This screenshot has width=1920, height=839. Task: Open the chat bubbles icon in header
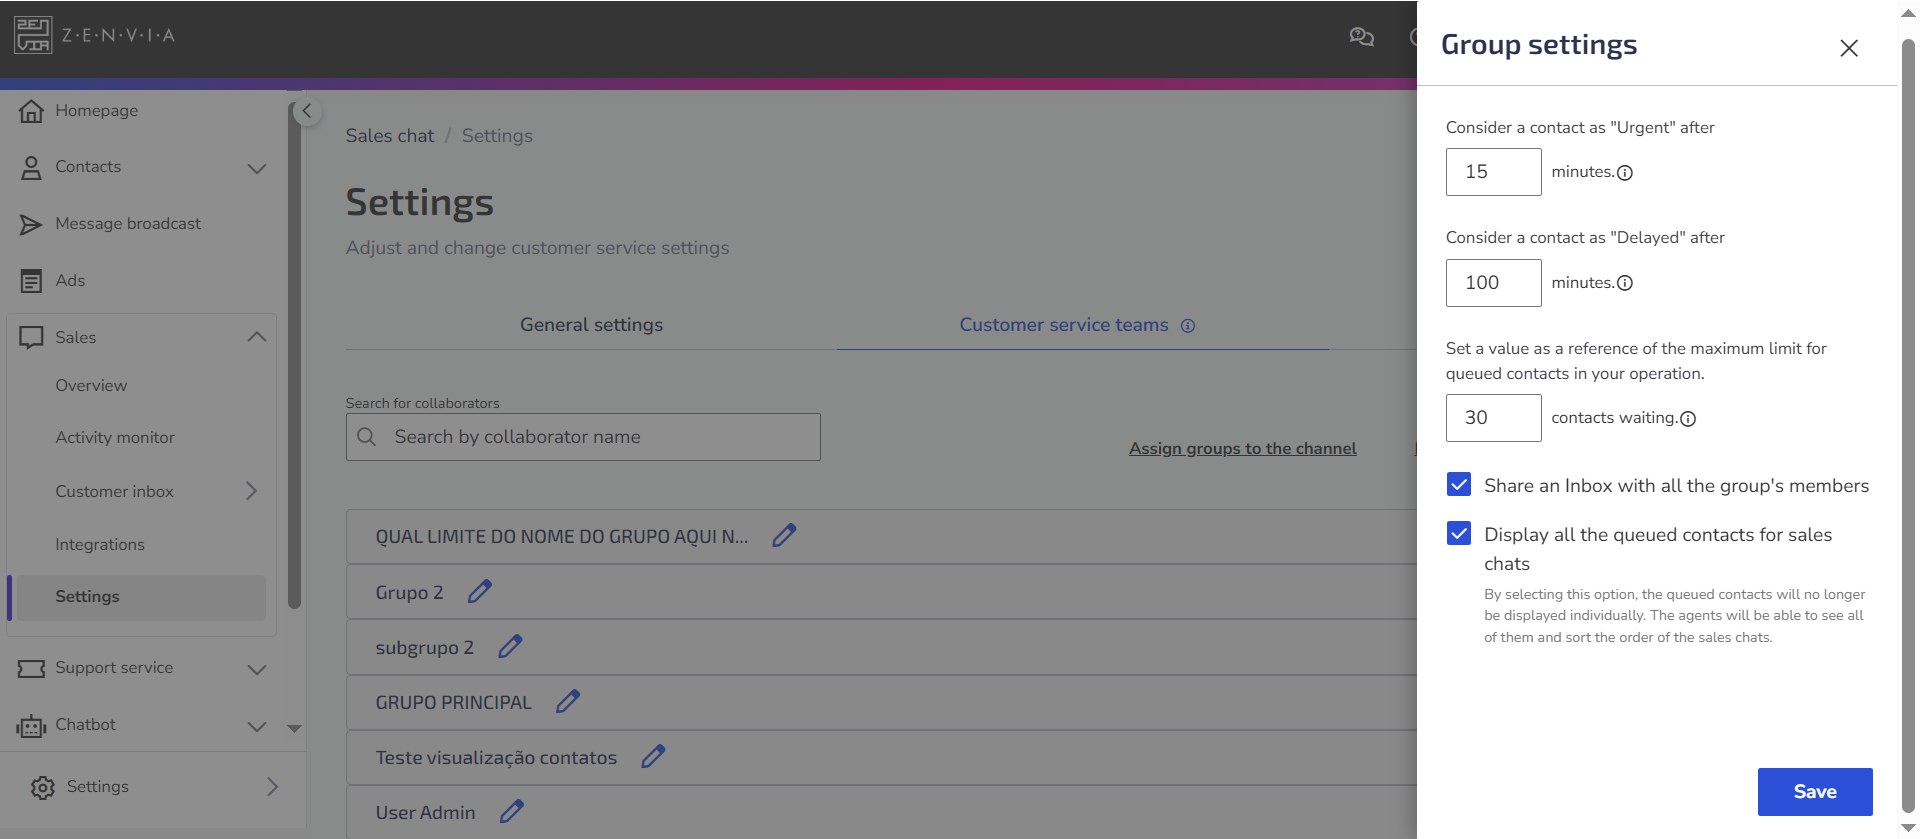1361,37
